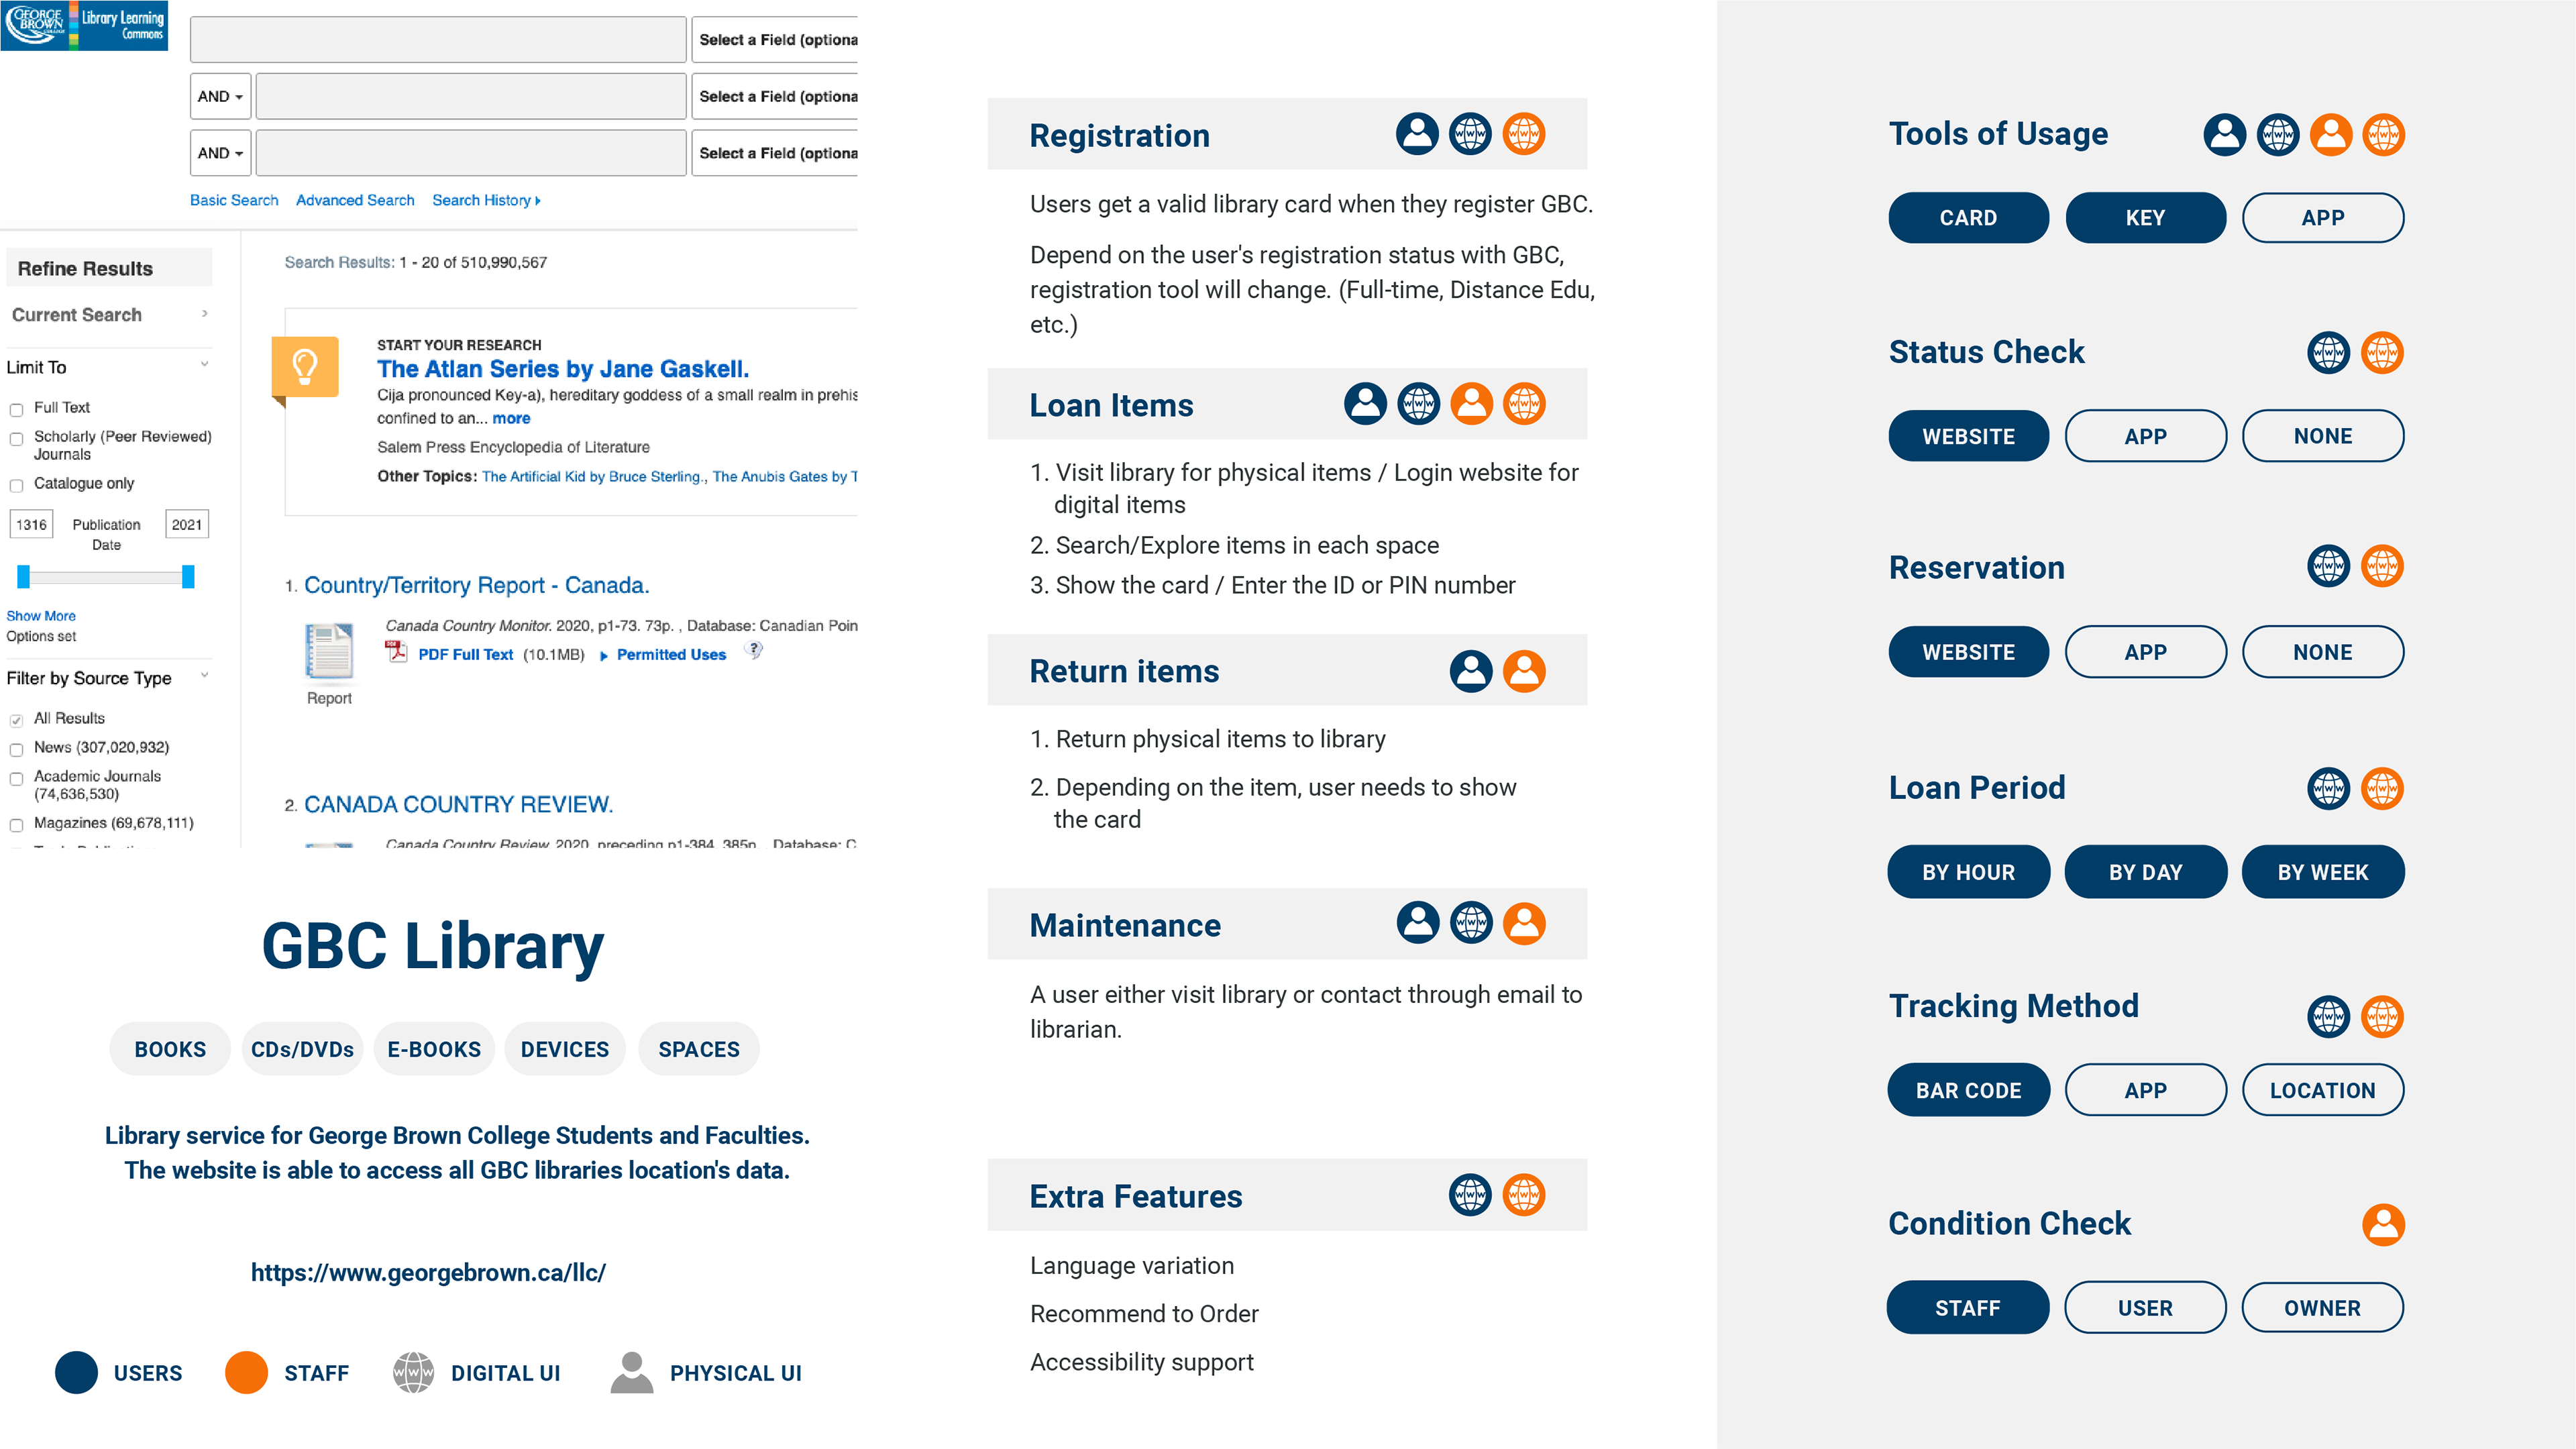Open the second AND operator dropdown
Image resolution: width=2576 pixels, height=1449 pixels.
tap(220, 153)
